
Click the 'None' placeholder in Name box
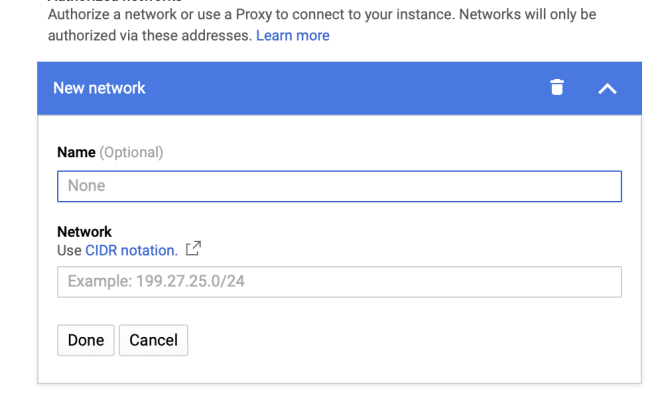(x=86, y=186)
